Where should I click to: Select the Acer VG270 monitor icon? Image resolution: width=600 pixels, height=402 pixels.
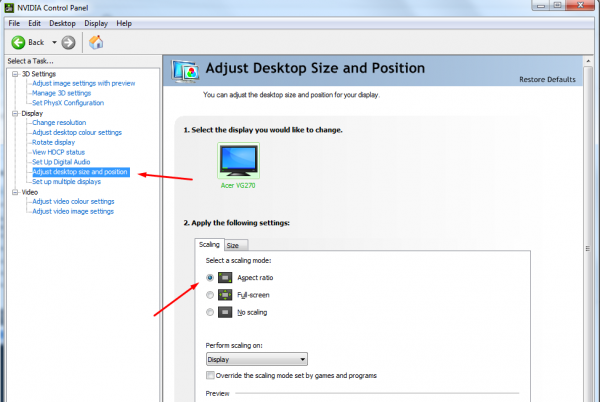click(x=239, y=160)
